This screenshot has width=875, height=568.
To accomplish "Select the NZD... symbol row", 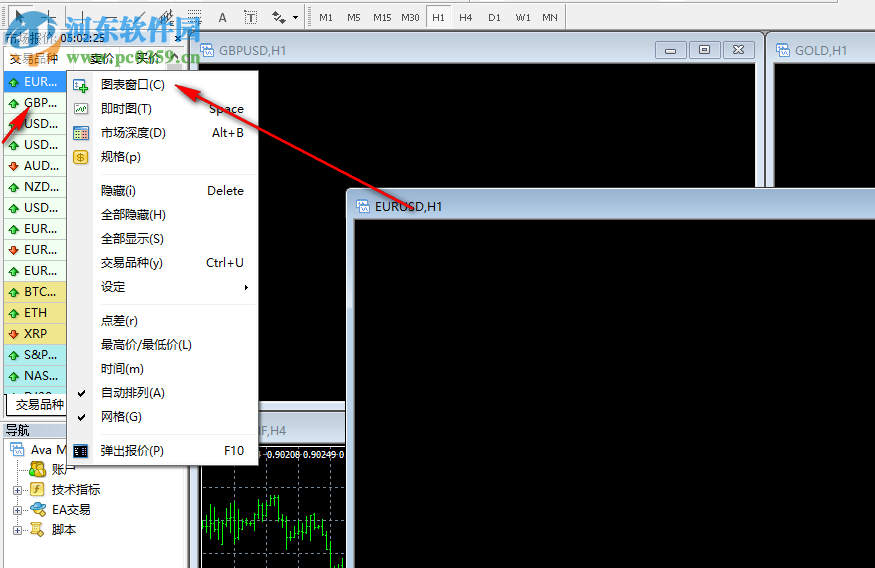I will point(35,186).
